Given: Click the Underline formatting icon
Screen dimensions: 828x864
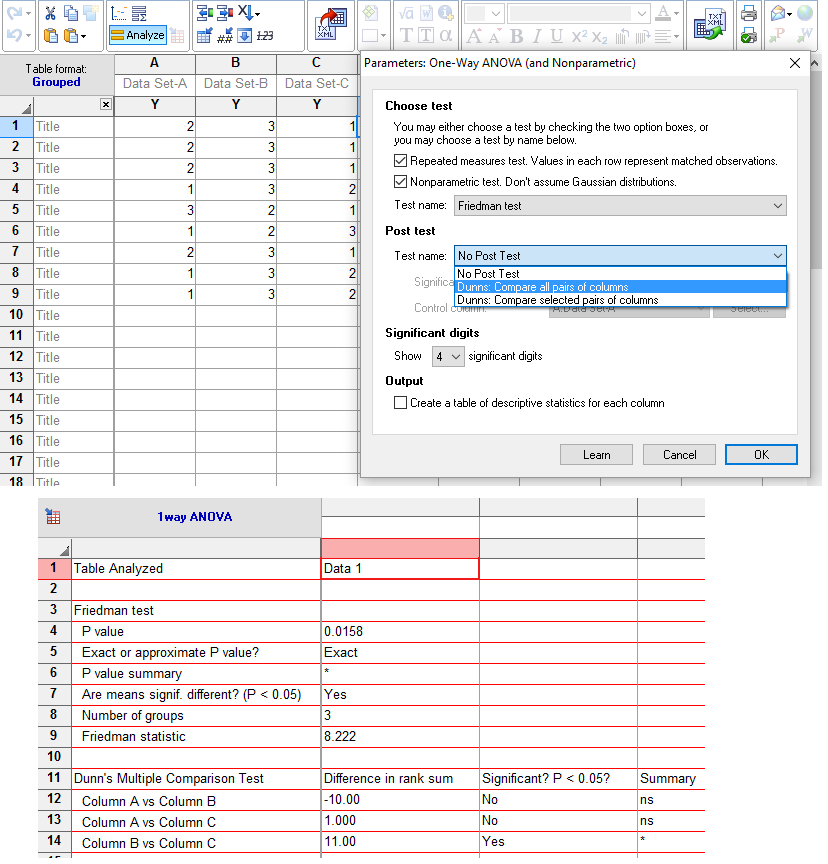Looking at the screenshot, I should coord(556,36).
